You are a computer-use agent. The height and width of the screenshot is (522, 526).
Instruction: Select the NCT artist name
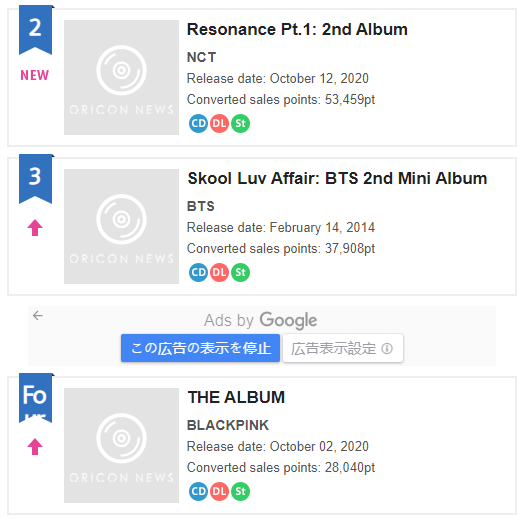(201, 57)
